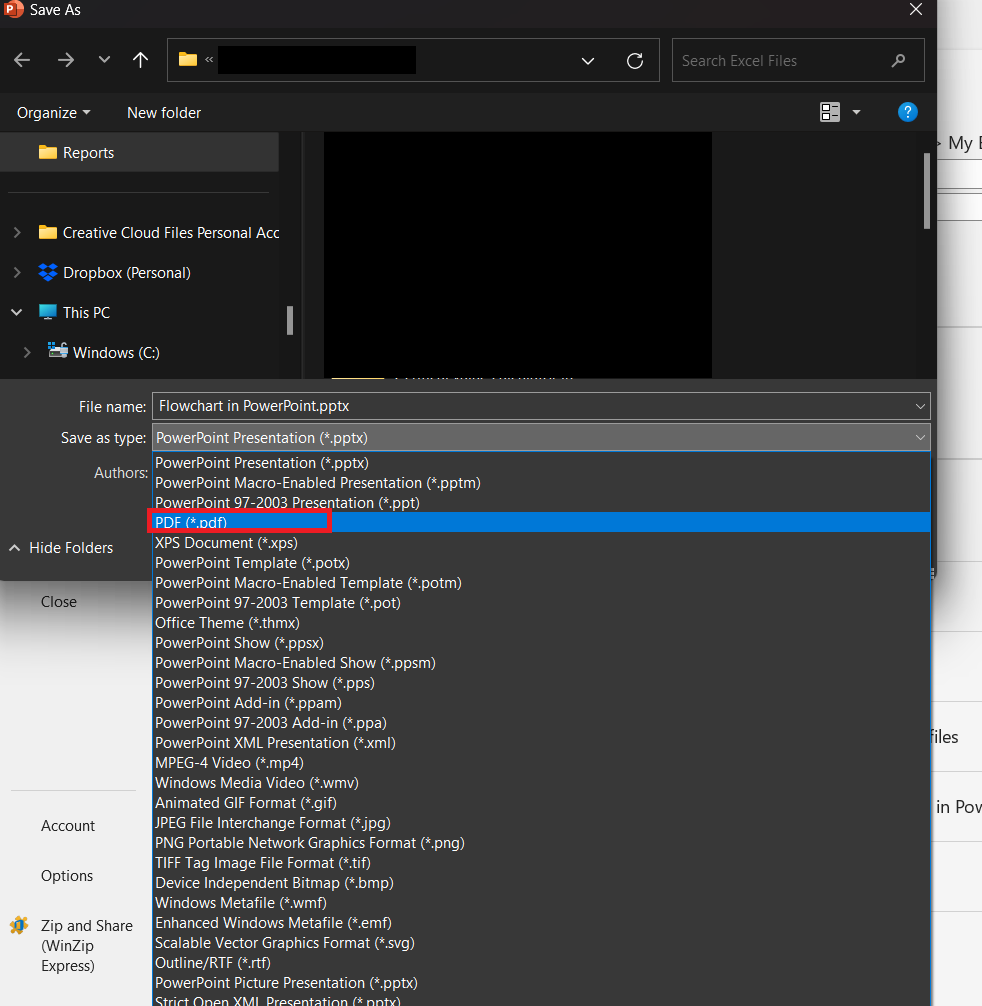
Task: Open recent locations chevron beside forward arrow
Action: tap(104, 60)
